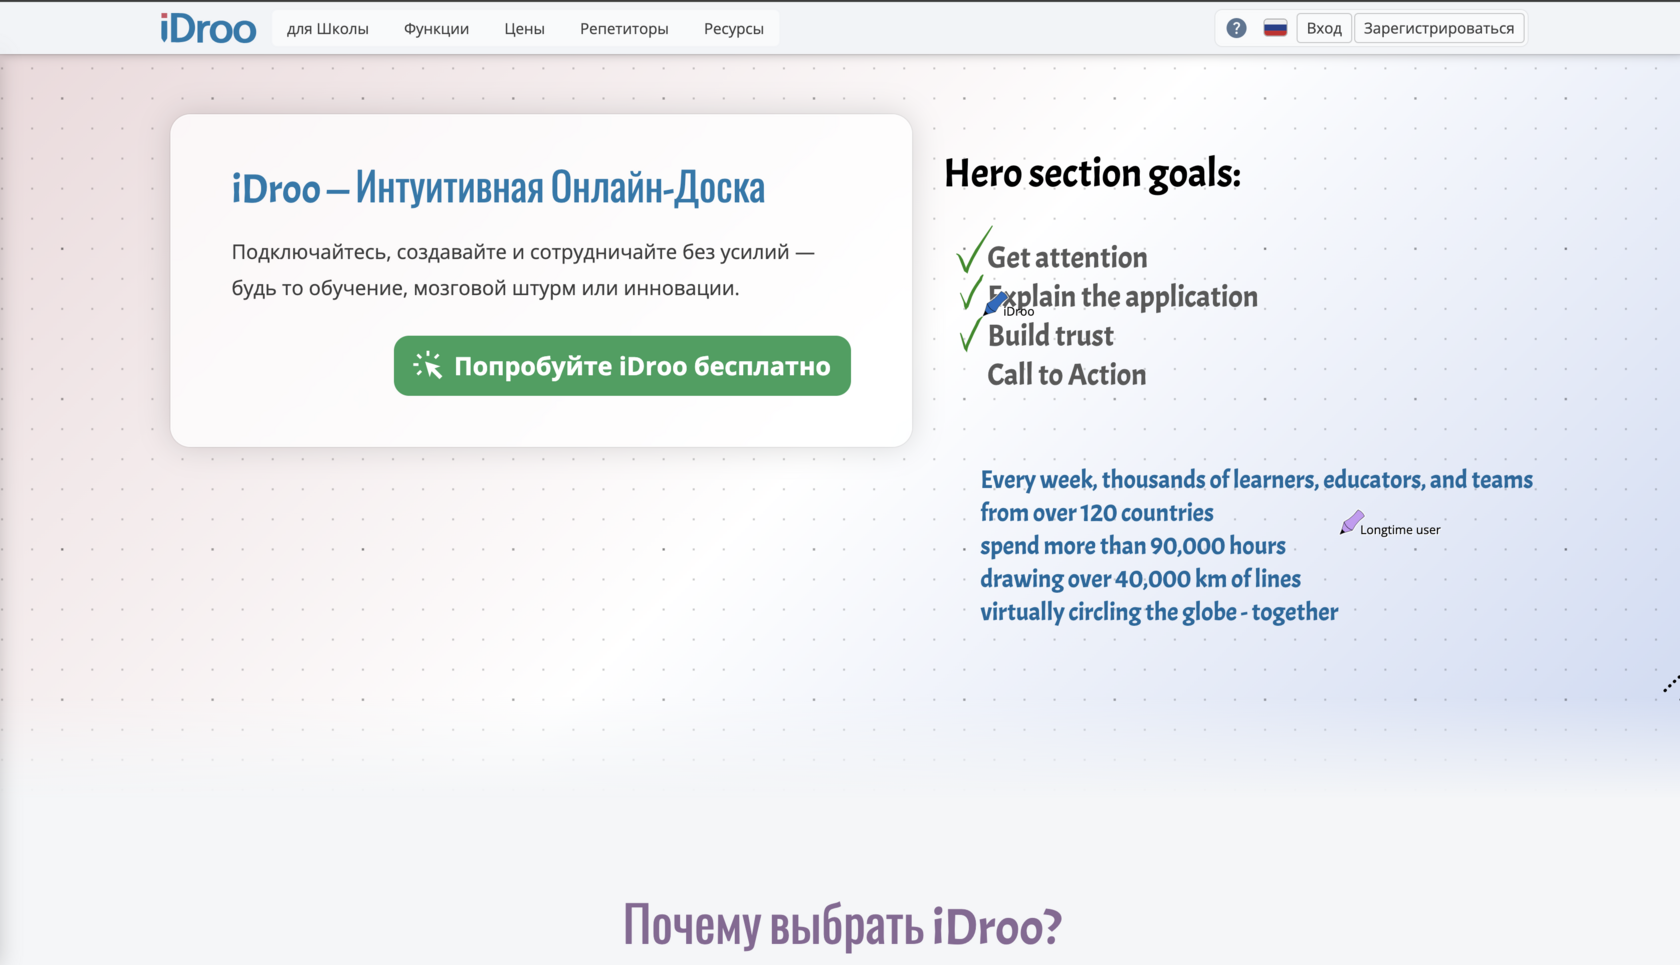Open the Russian flag language selector
The image size is (1680, 965).
pyautogui.click(x=1275, y=28)
